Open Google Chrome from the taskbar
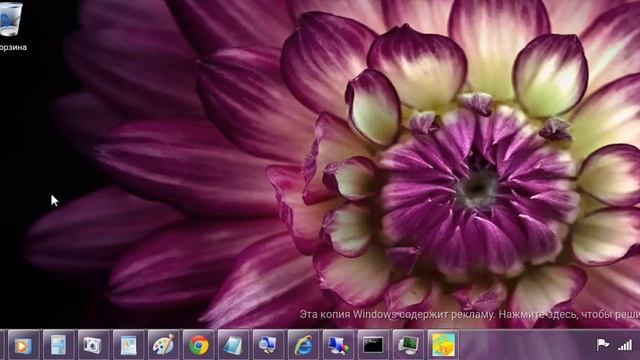This screenshot has width=640, height=360. coord(198,345)
